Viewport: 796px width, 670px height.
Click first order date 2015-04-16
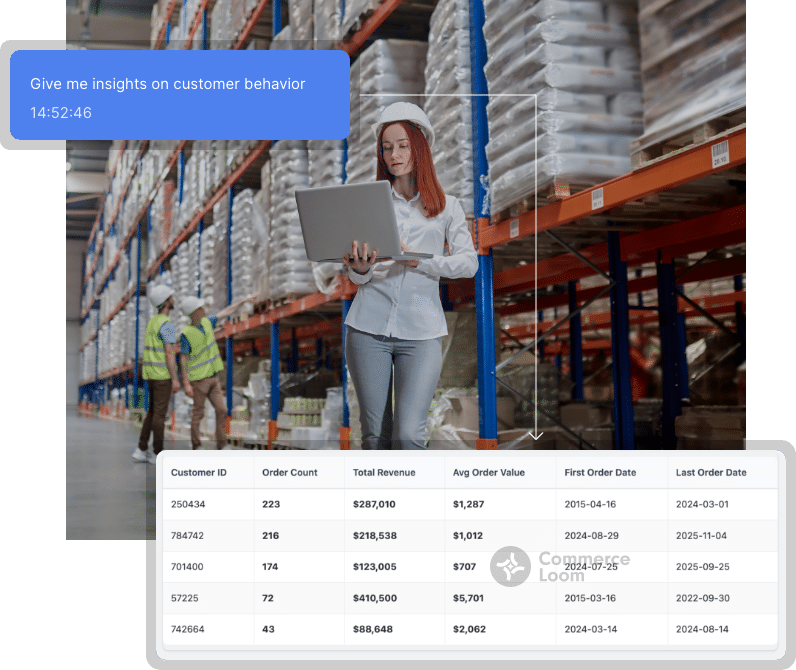pos(590,504)
